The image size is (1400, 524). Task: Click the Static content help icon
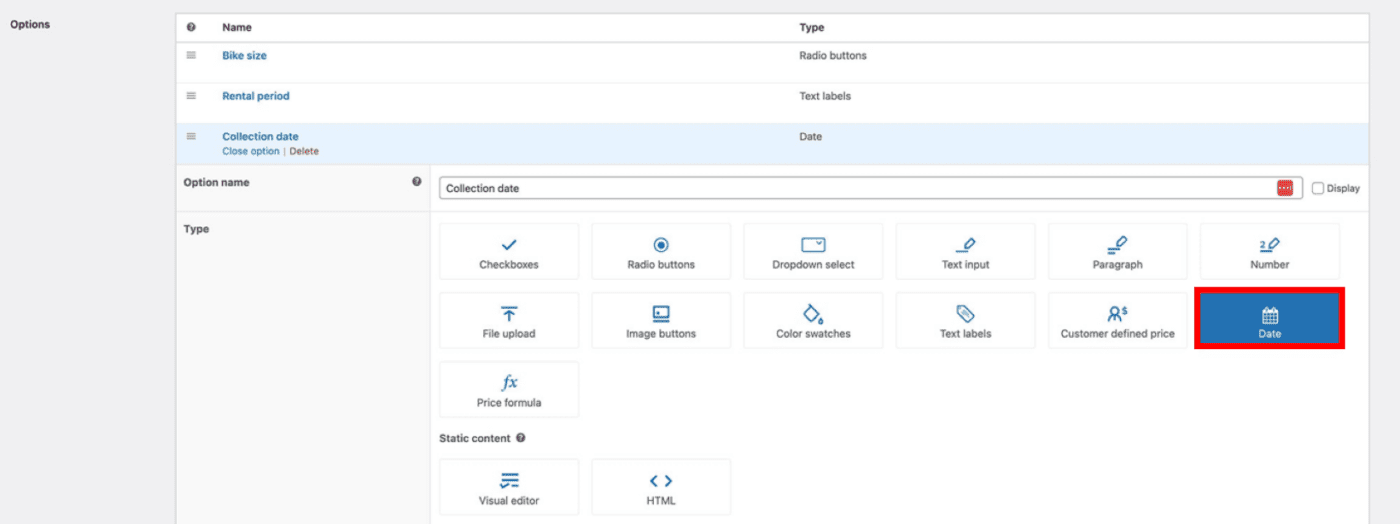tap(521, 438)
